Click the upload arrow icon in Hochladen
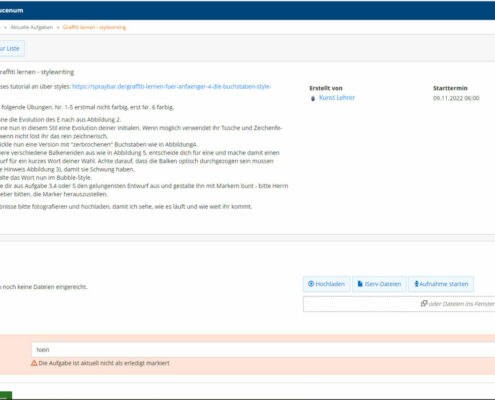Viewport: 495px width, 400px height. 311,284
